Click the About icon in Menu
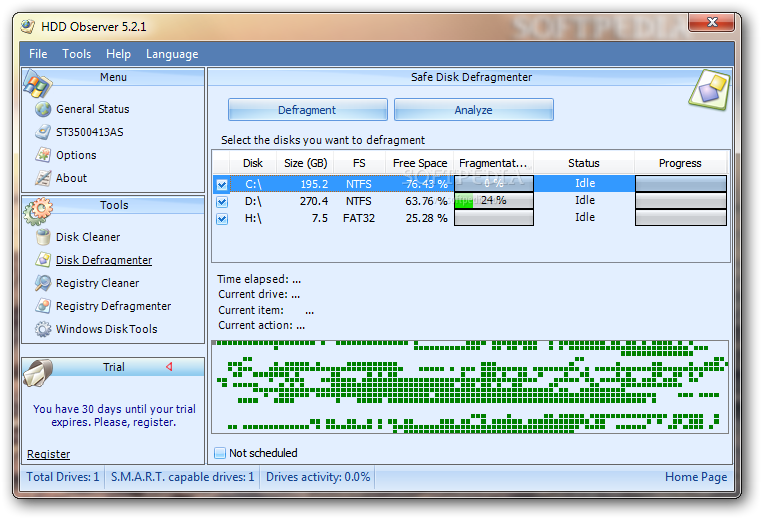Viewport: 762px width, 519px height. pos(43,178)
